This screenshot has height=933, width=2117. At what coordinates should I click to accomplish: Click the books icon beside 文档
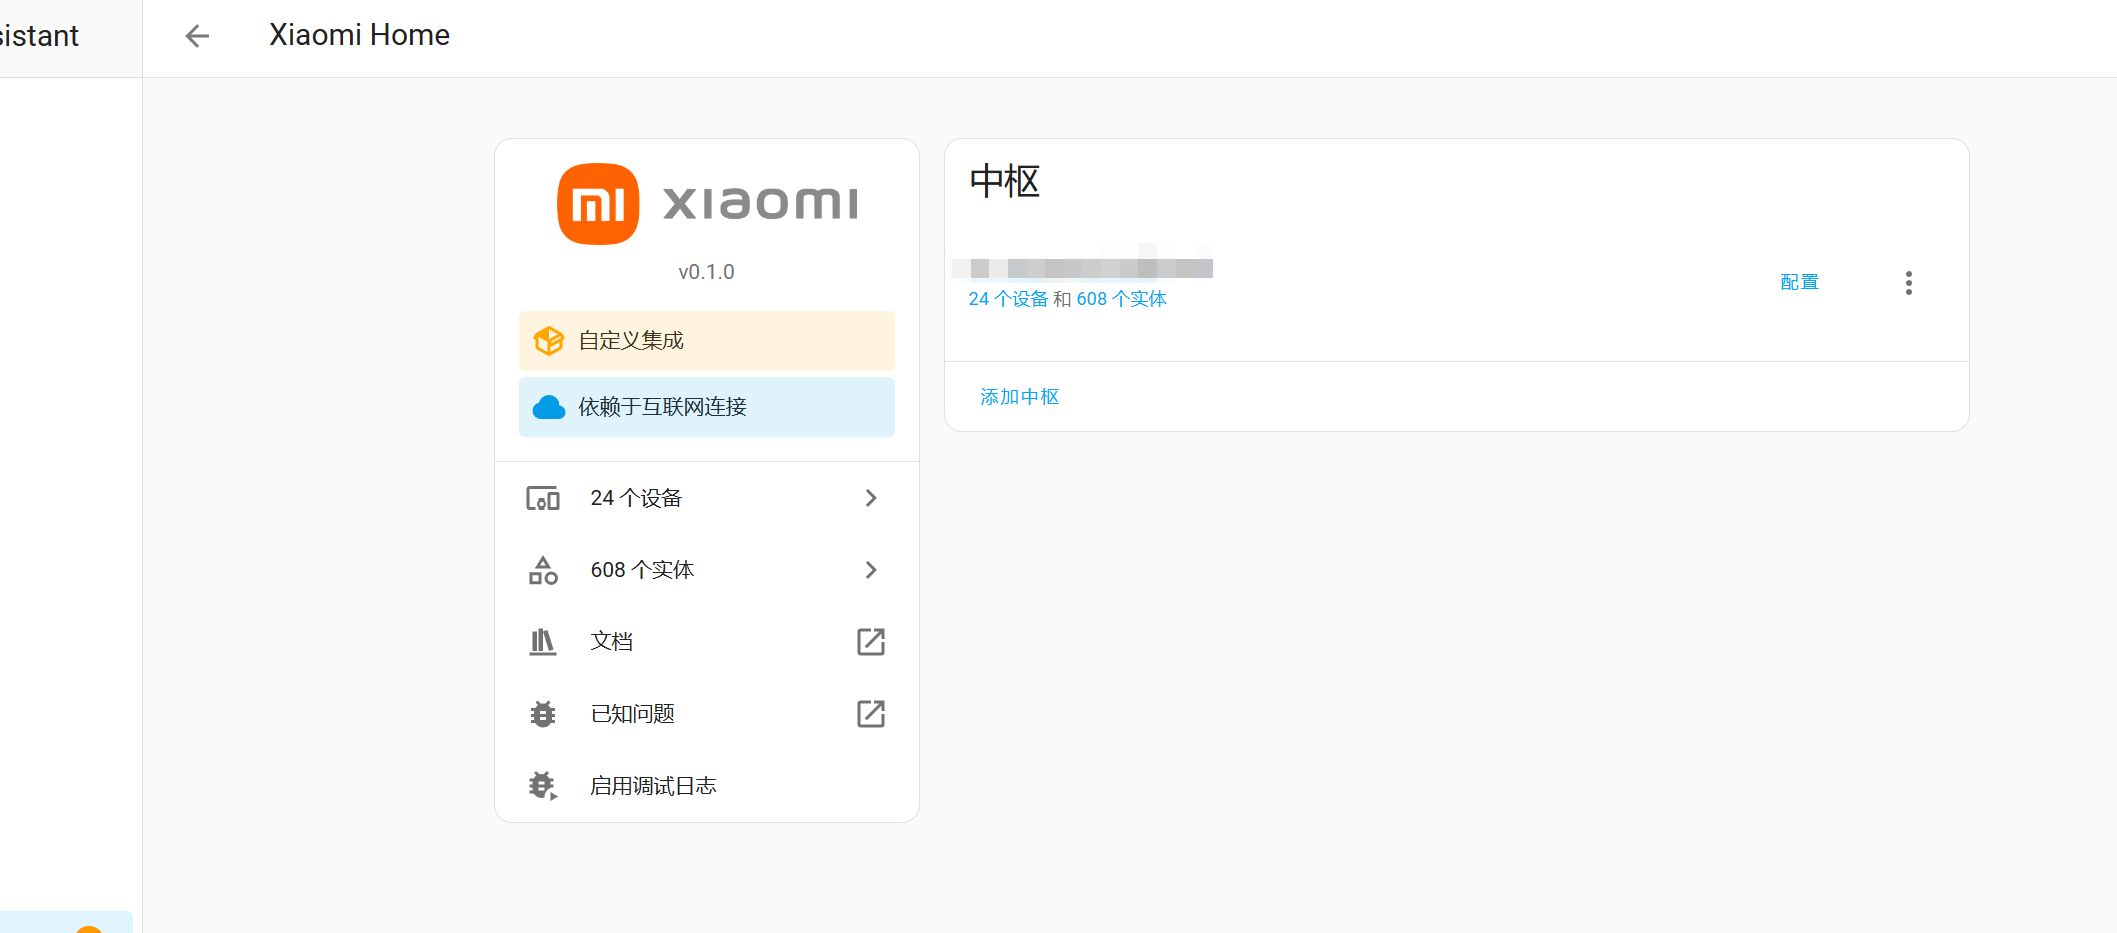pyautogui.click(x=543, y=642)
